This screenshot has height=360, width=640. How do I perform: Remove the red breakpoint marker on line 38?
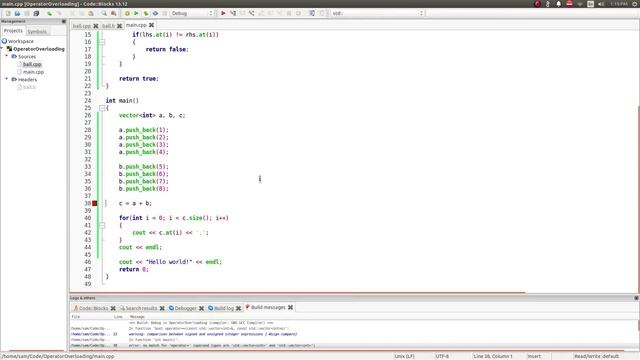tap(95, 203)
